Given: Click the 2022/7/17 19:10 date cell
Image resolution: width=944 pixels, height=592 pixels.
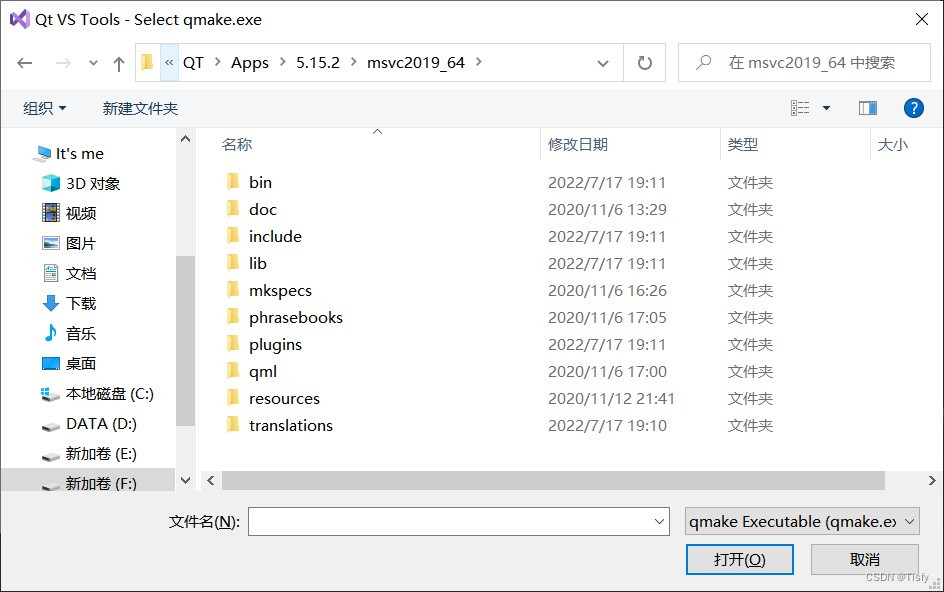Looking at the screenshot, I should coord(607,426).
